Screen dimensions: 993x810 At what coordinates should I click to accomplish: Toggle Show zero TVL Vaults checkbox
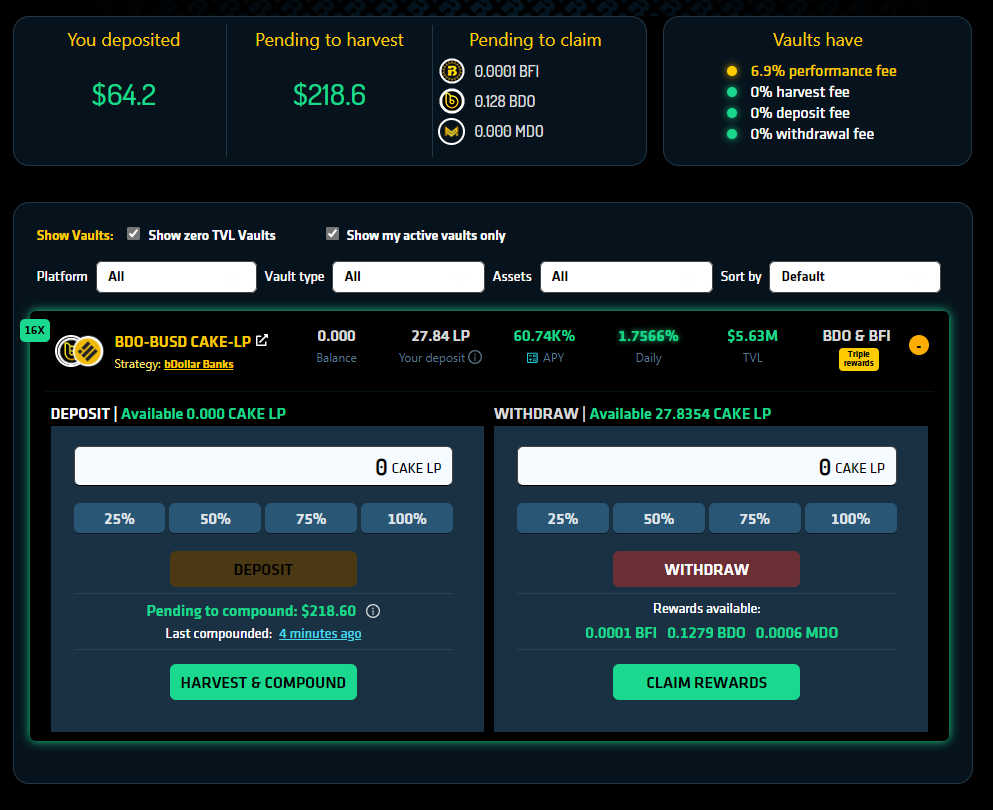tap(133, 234)
